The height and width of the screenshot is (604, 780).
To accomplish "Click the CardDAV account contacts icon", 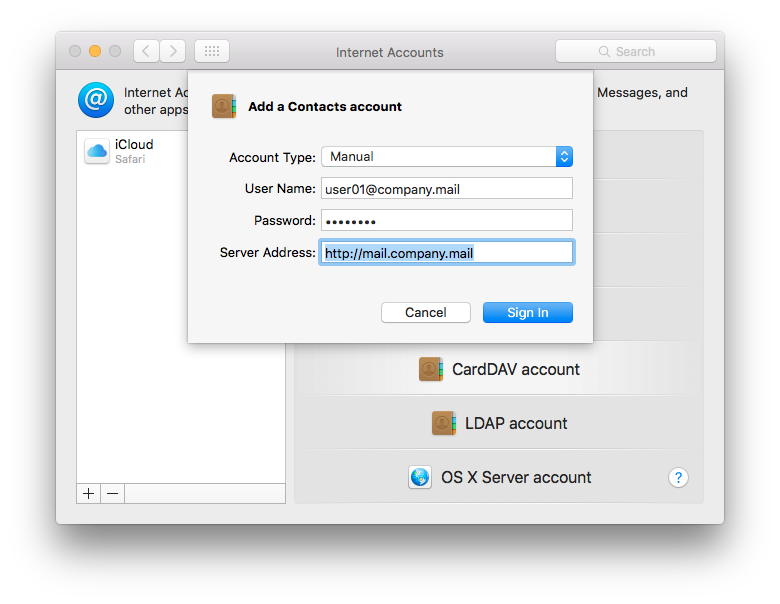I will [431, 369].
